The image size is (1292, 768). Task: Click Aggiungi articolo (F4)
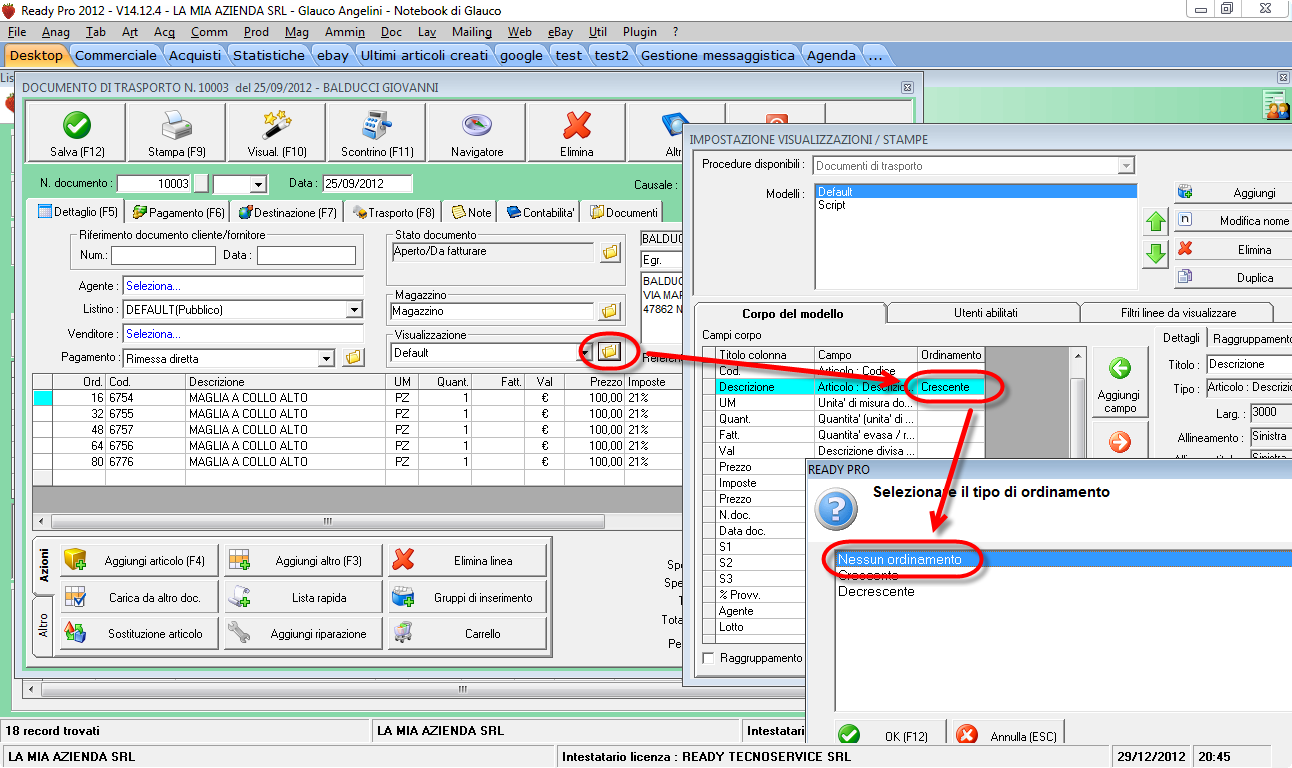click(x=139, y=561)
